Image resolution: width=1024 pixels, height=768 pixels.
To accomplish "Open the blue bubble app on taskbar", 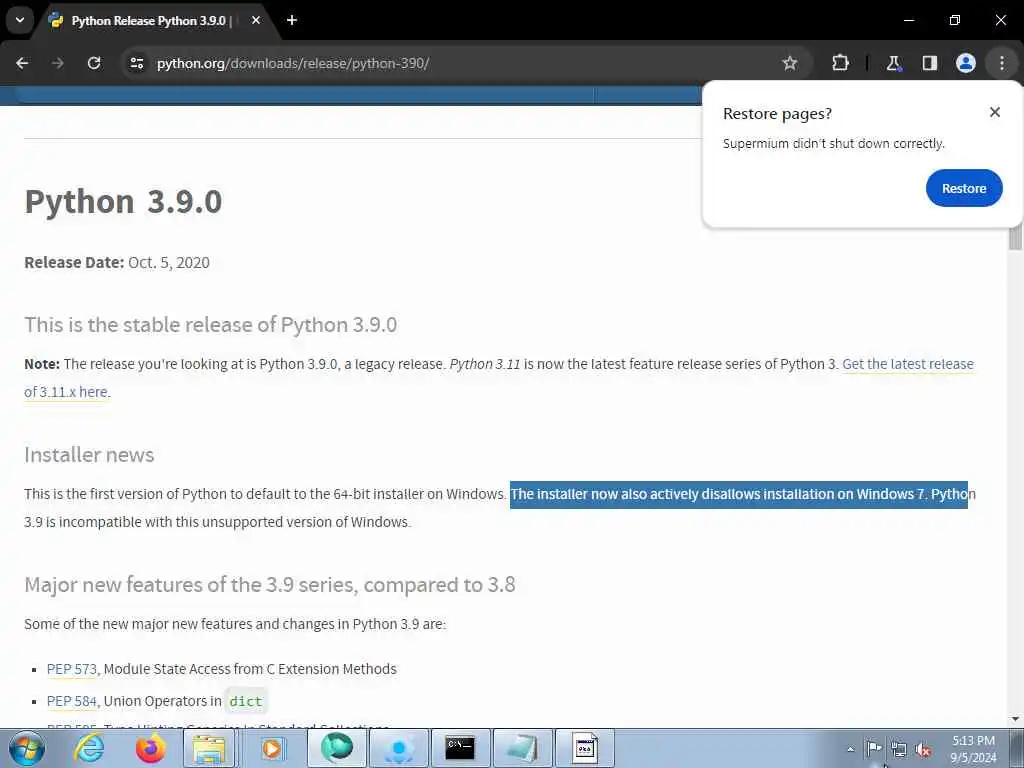I will [398, 748].
